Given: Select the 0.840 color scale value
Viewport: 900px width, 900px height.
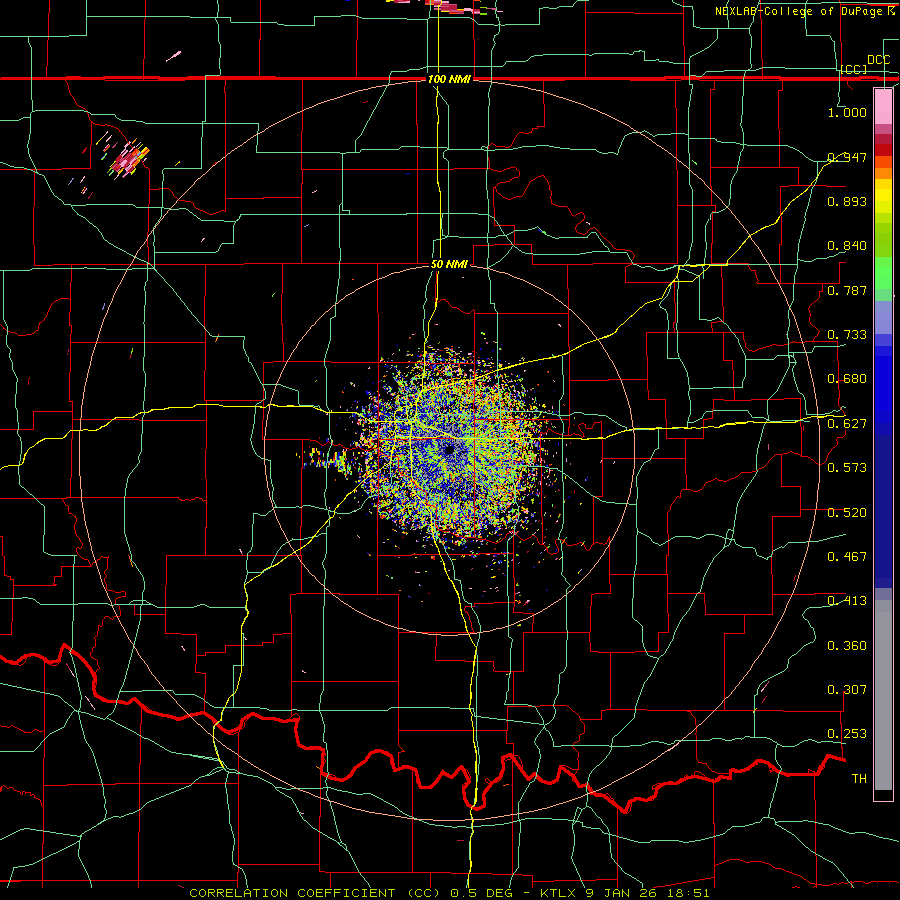Looking at the screenshot, I should [x=847, y=246].
